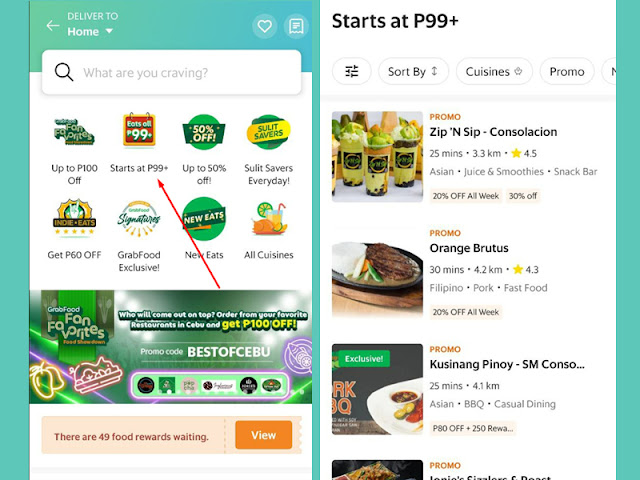Tap the back arrow icon

[53, 26]
